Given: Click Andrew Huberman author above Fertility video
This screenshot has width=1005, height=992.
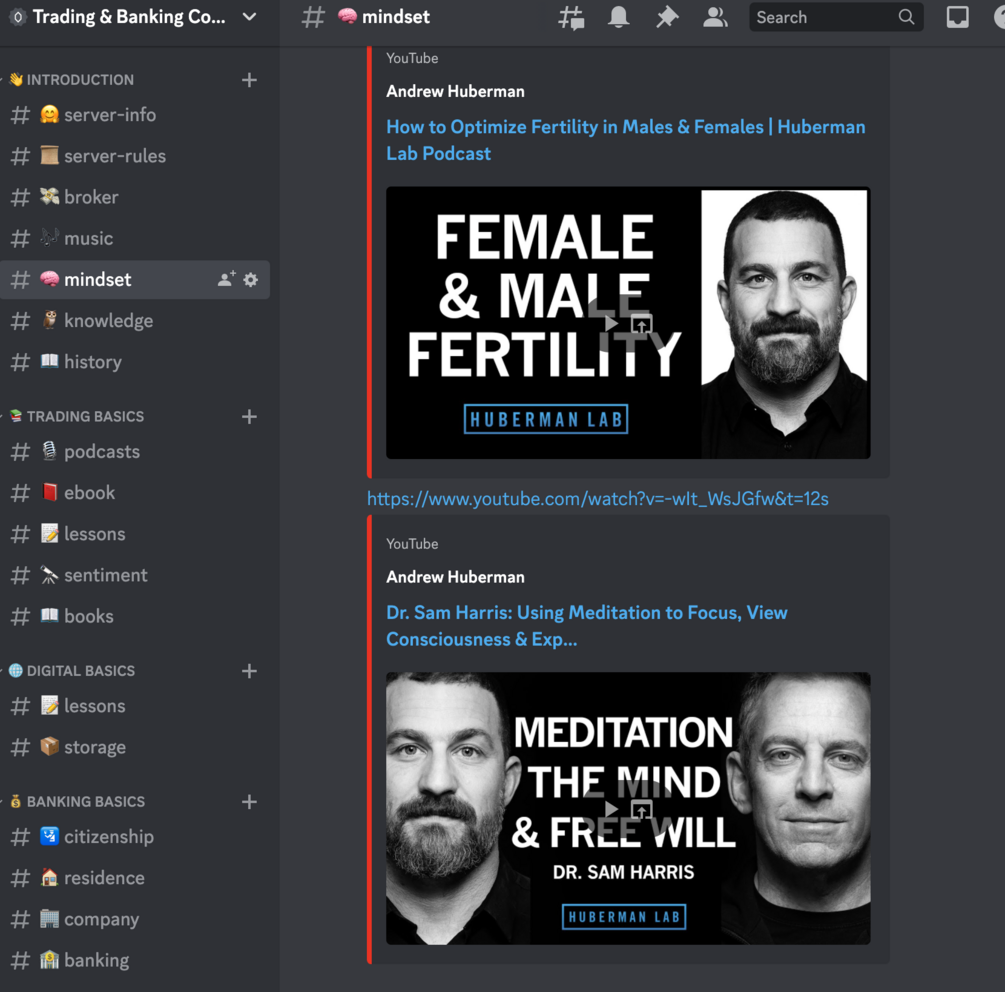Looking at the screenshot, I should point(455,92).
